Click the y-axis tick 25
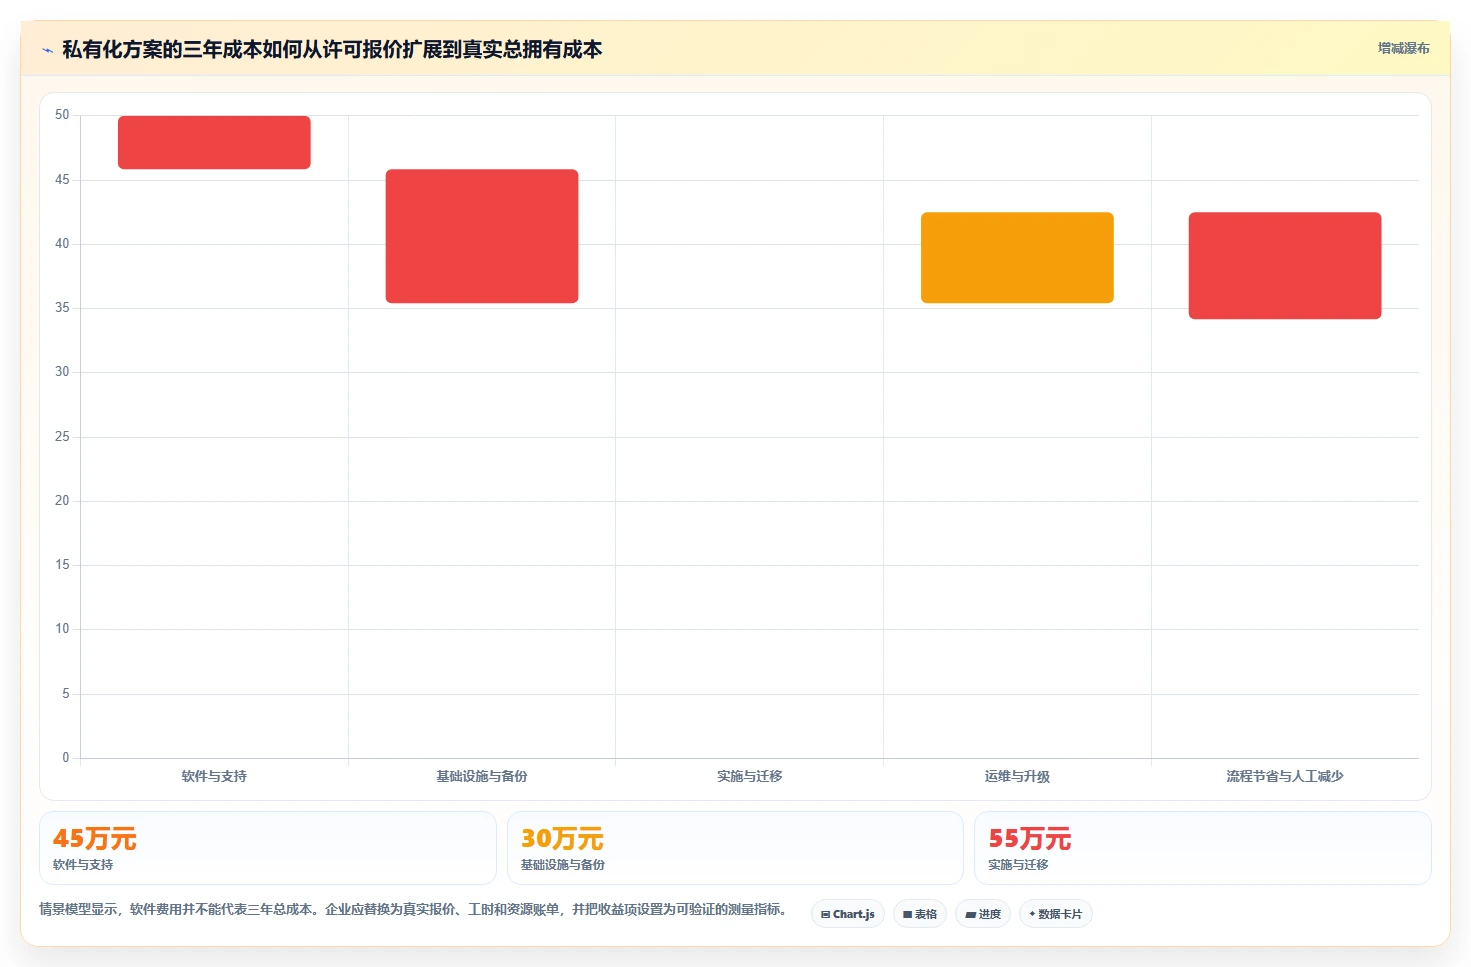This screenshot has height=967, width=1471. (x=62, y=436)
